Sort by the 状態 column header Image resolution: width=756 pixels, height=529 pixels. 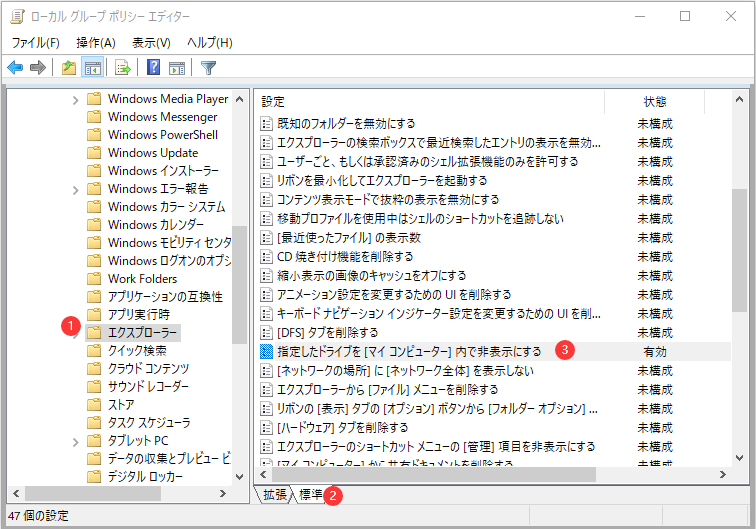point(655,102)
